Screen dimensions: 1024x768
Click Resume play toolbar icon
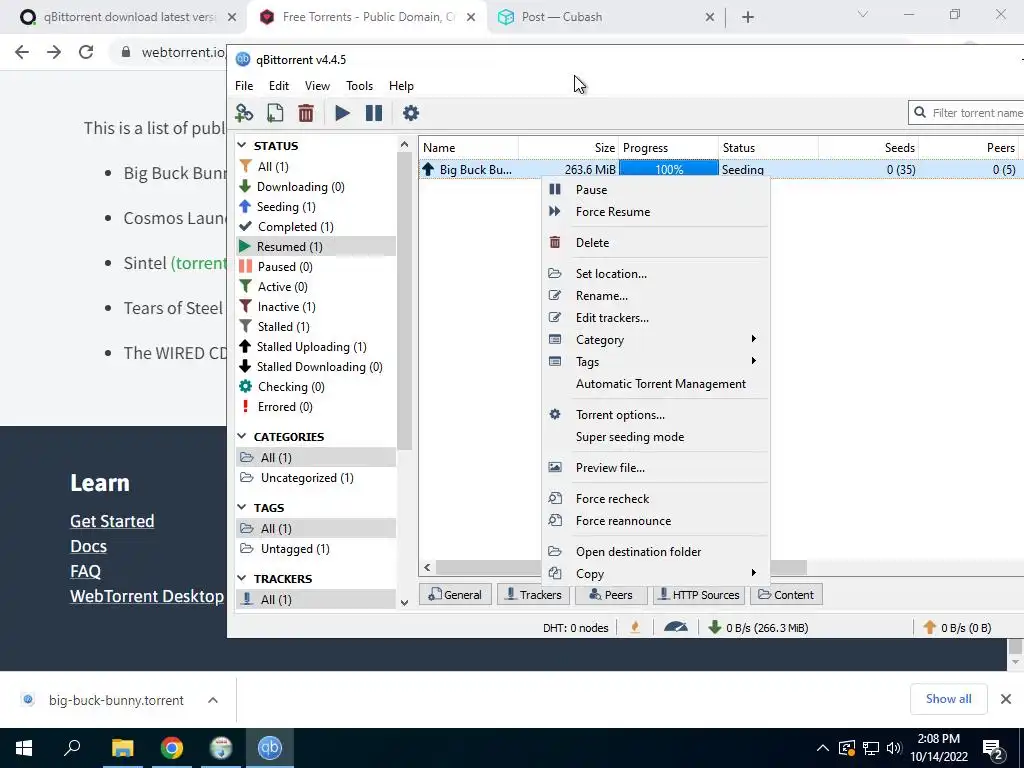tap(342, 113)
